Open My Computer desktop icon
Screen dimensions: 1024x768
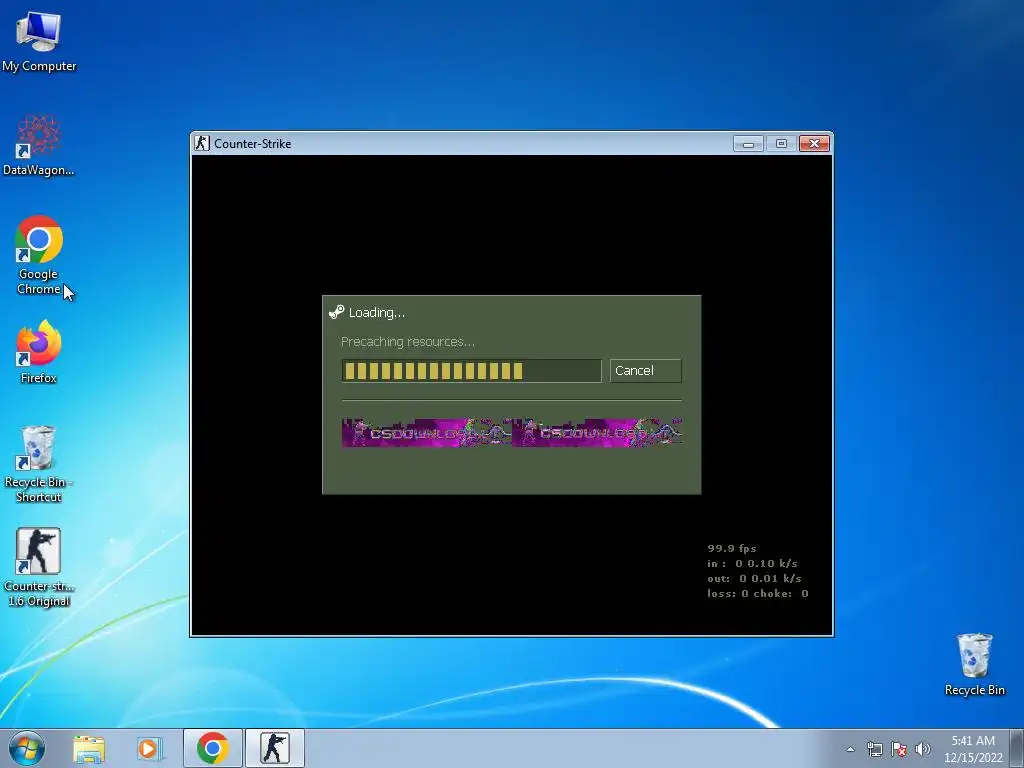[39, 41]
